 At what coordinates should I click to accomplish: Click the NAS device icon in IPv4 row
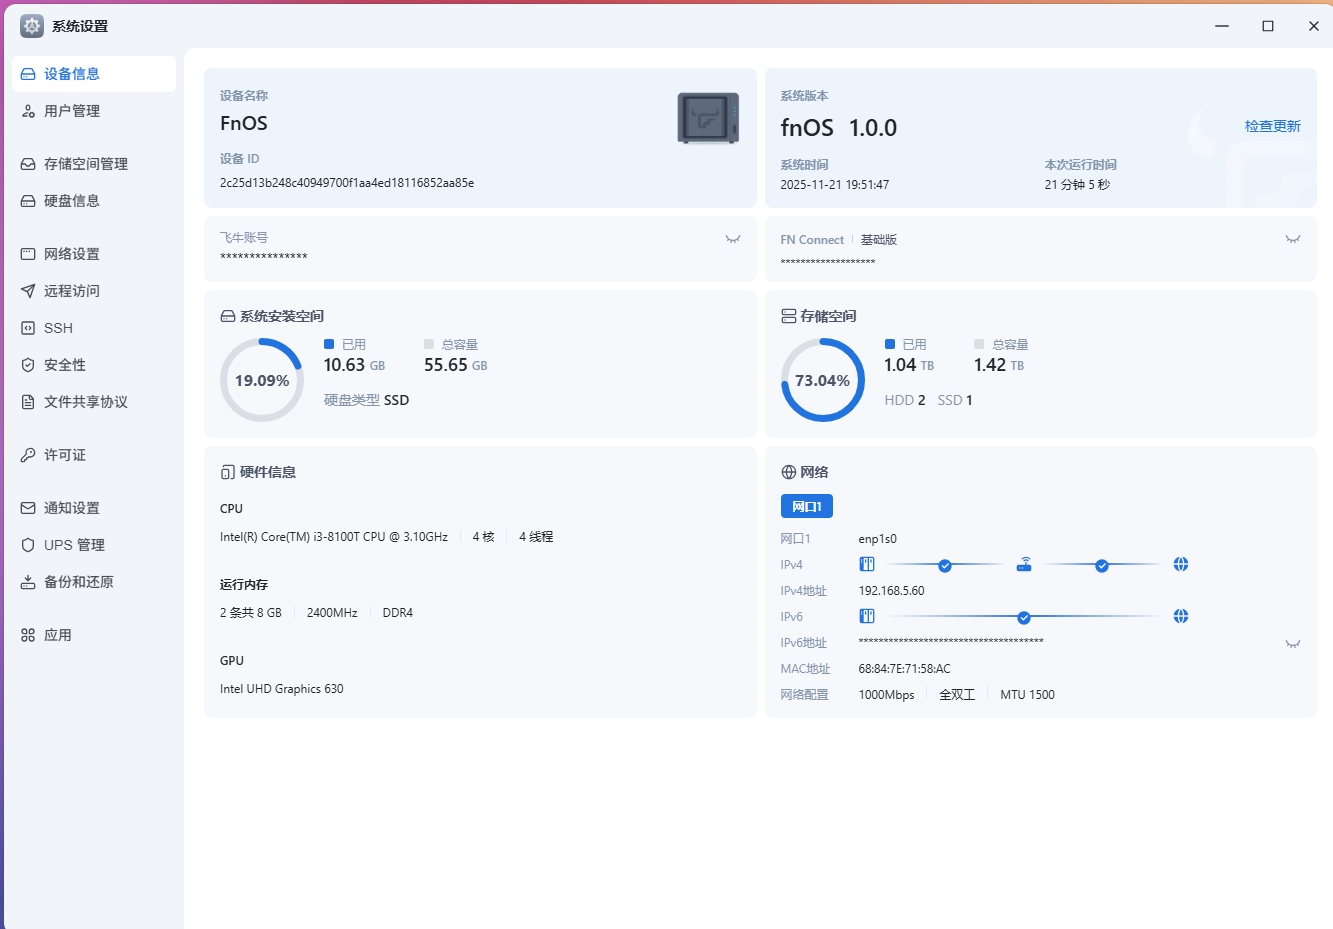867,565
